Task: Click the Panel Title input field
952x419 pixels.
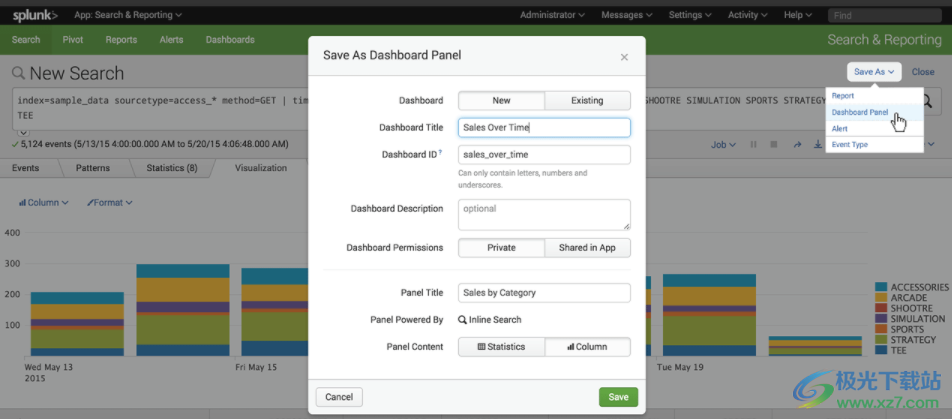Action: [544, 293]
